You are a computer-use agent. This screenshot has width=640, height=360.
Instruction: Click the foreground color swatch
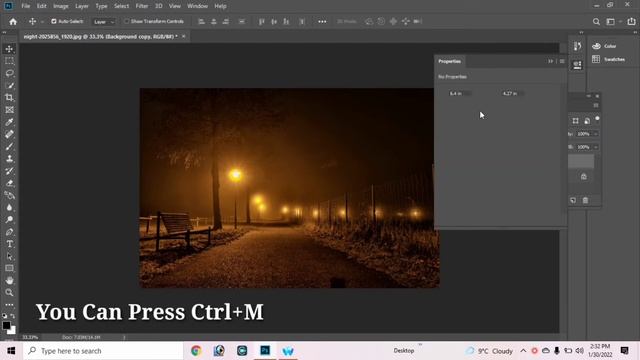(x=6, y=325)
